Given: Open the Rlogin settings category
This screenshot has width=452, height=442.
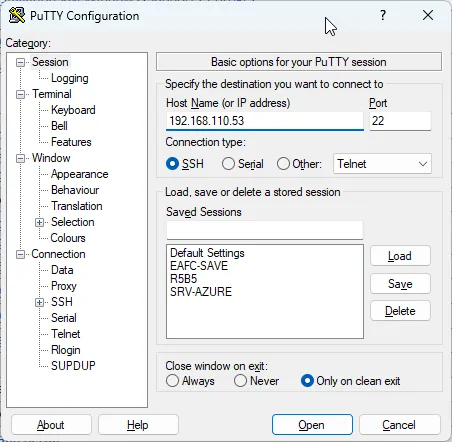Looking at the screenshot, I should click(66, 350).
